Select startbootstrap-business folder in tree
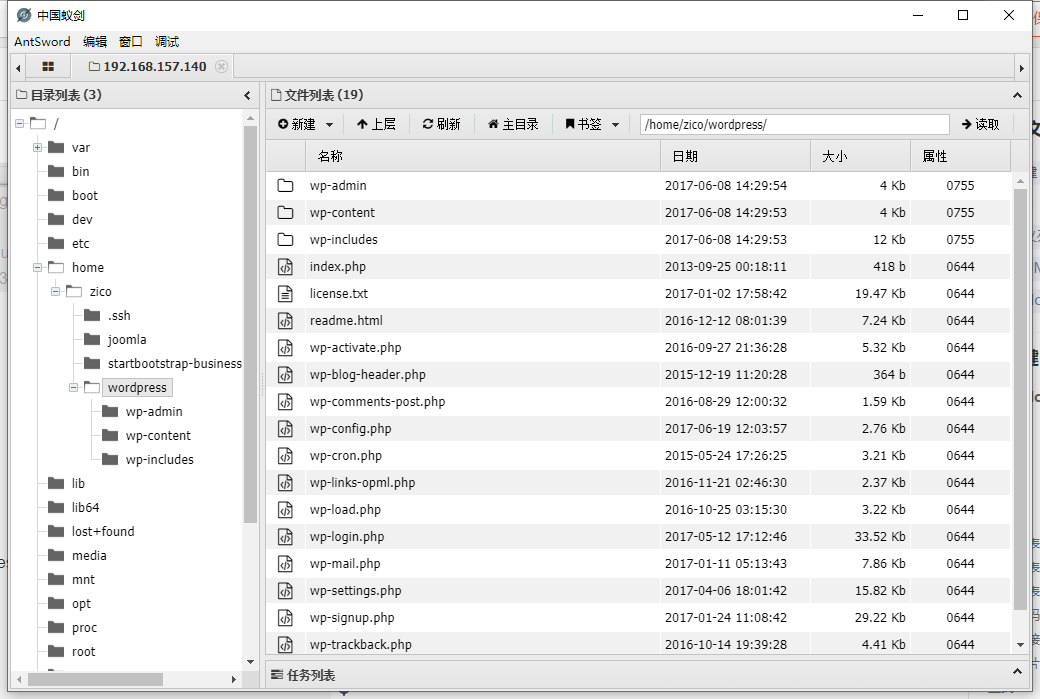Screen dimensions: 1040x699 click(174, 363)
